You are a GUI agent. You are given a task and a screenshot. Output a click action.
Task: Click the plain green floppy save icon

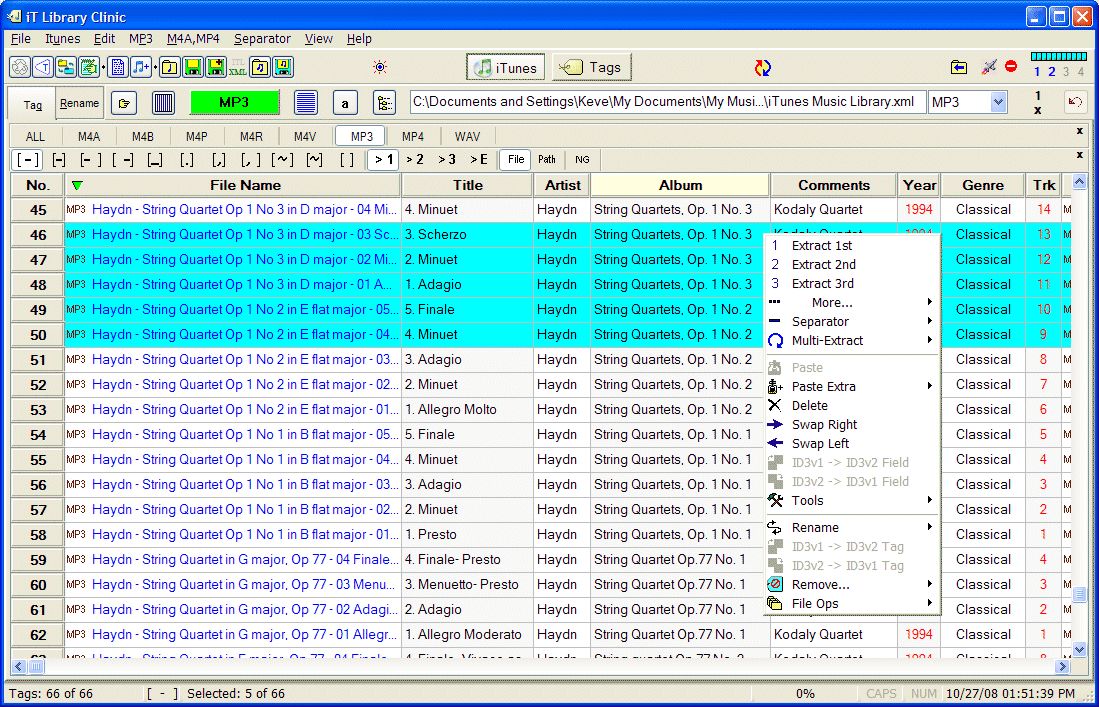pos(192,67)
